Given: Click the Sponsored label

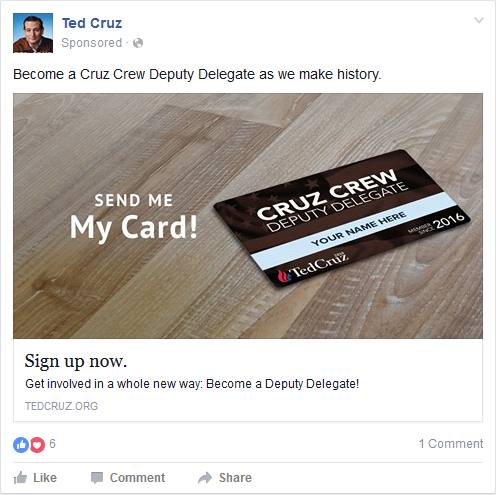Looking at the screenshot, I should coord(92,43).
